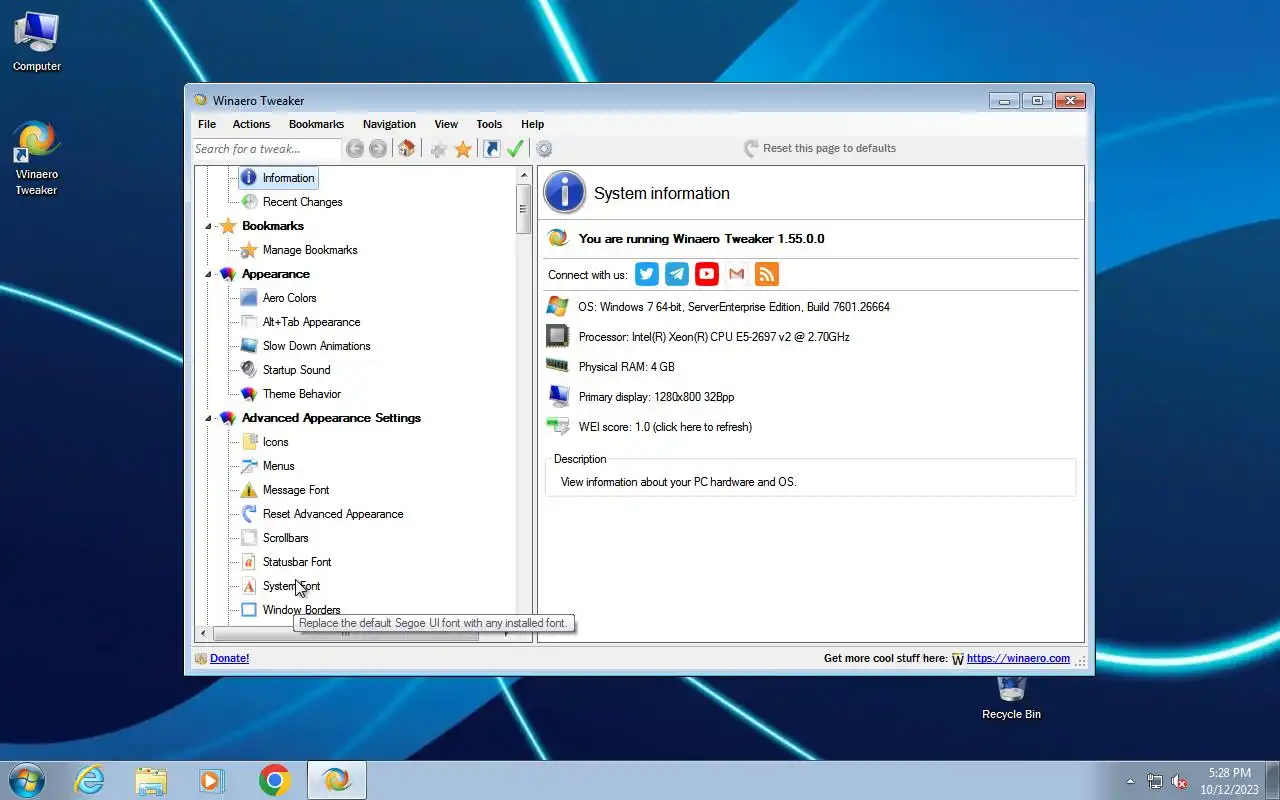The image size is (1280, 800).
Task: Open the Navigation menu
Action: [389, 124]
